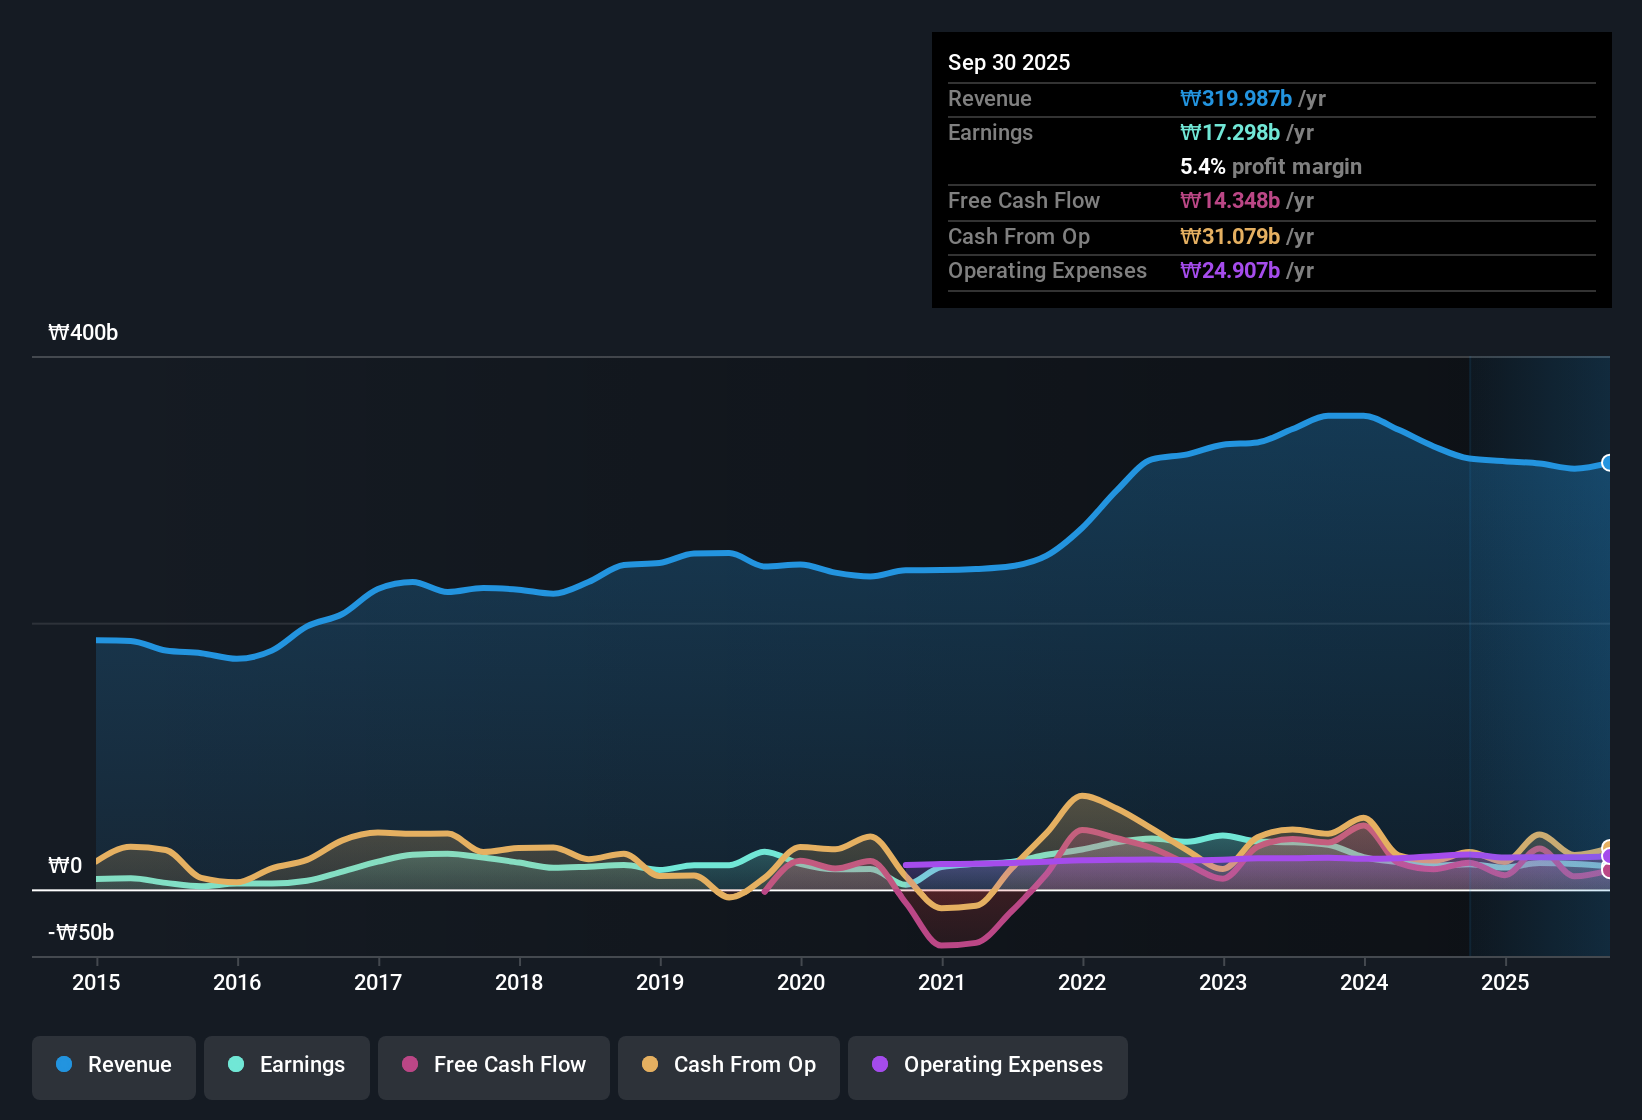
Task: Click the vertical forecast divider line on the chart
Action: (1470, 650)
